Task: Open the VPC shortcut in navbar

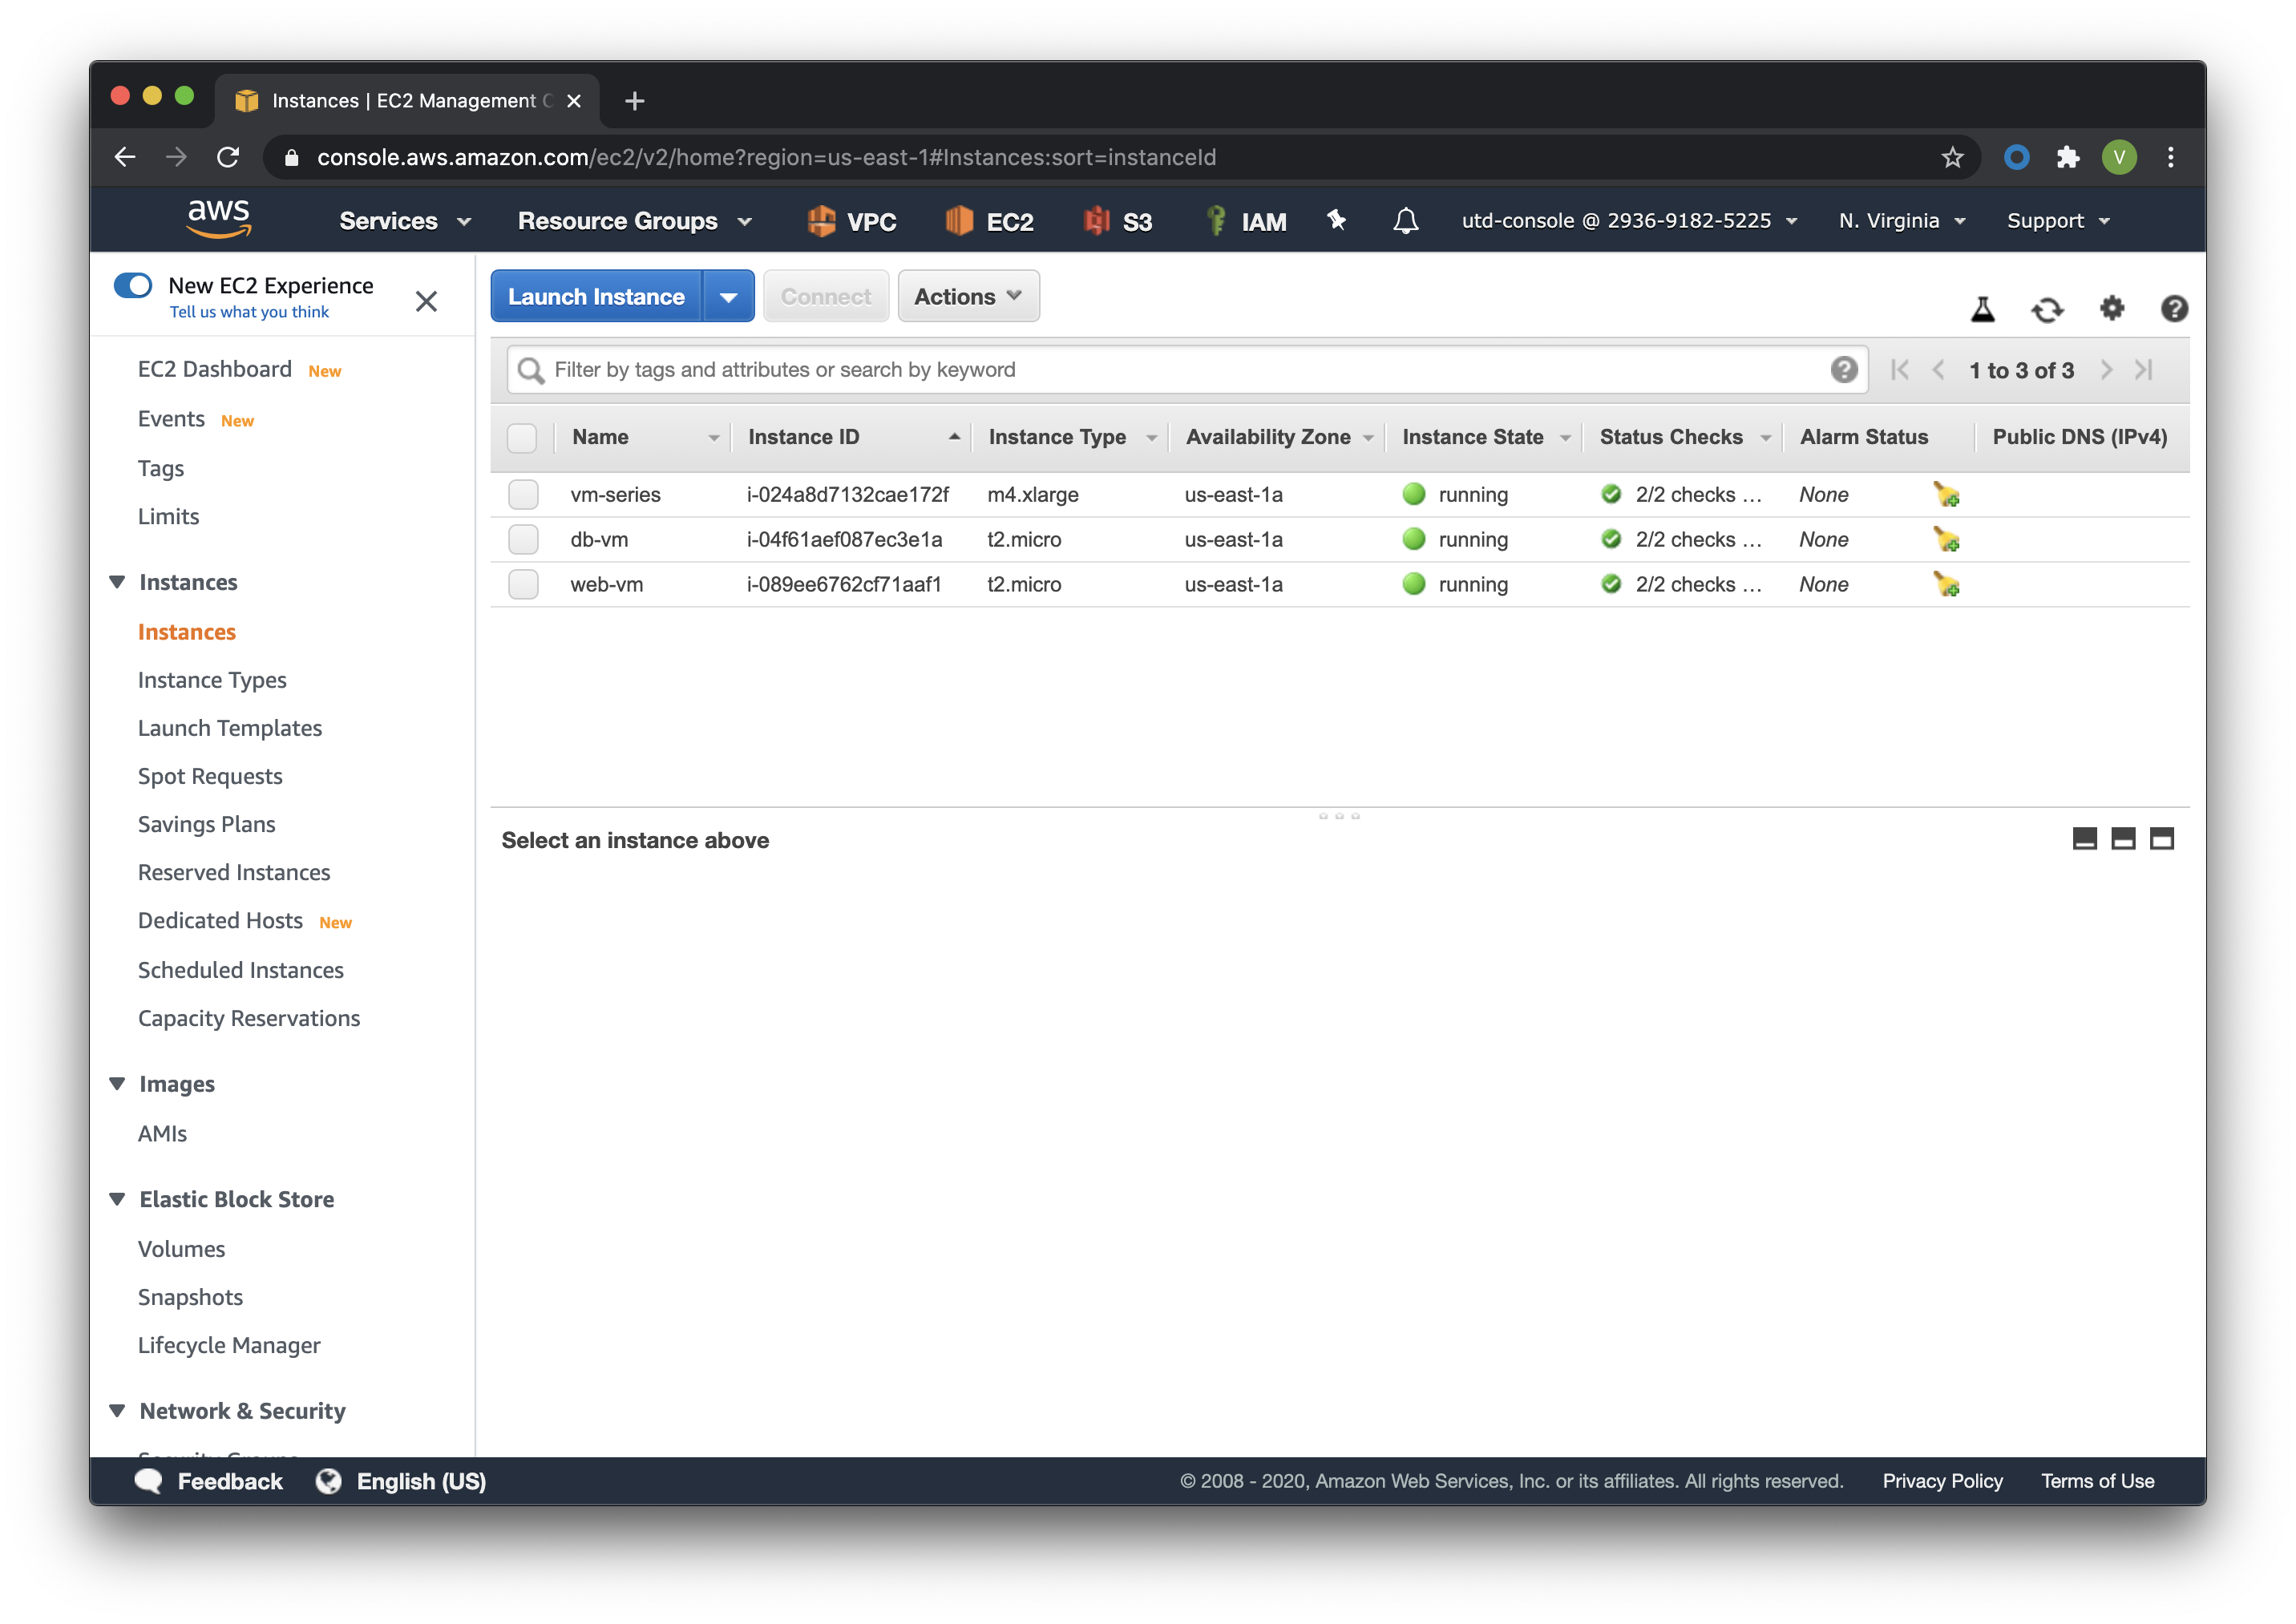Action: [851, 221]
